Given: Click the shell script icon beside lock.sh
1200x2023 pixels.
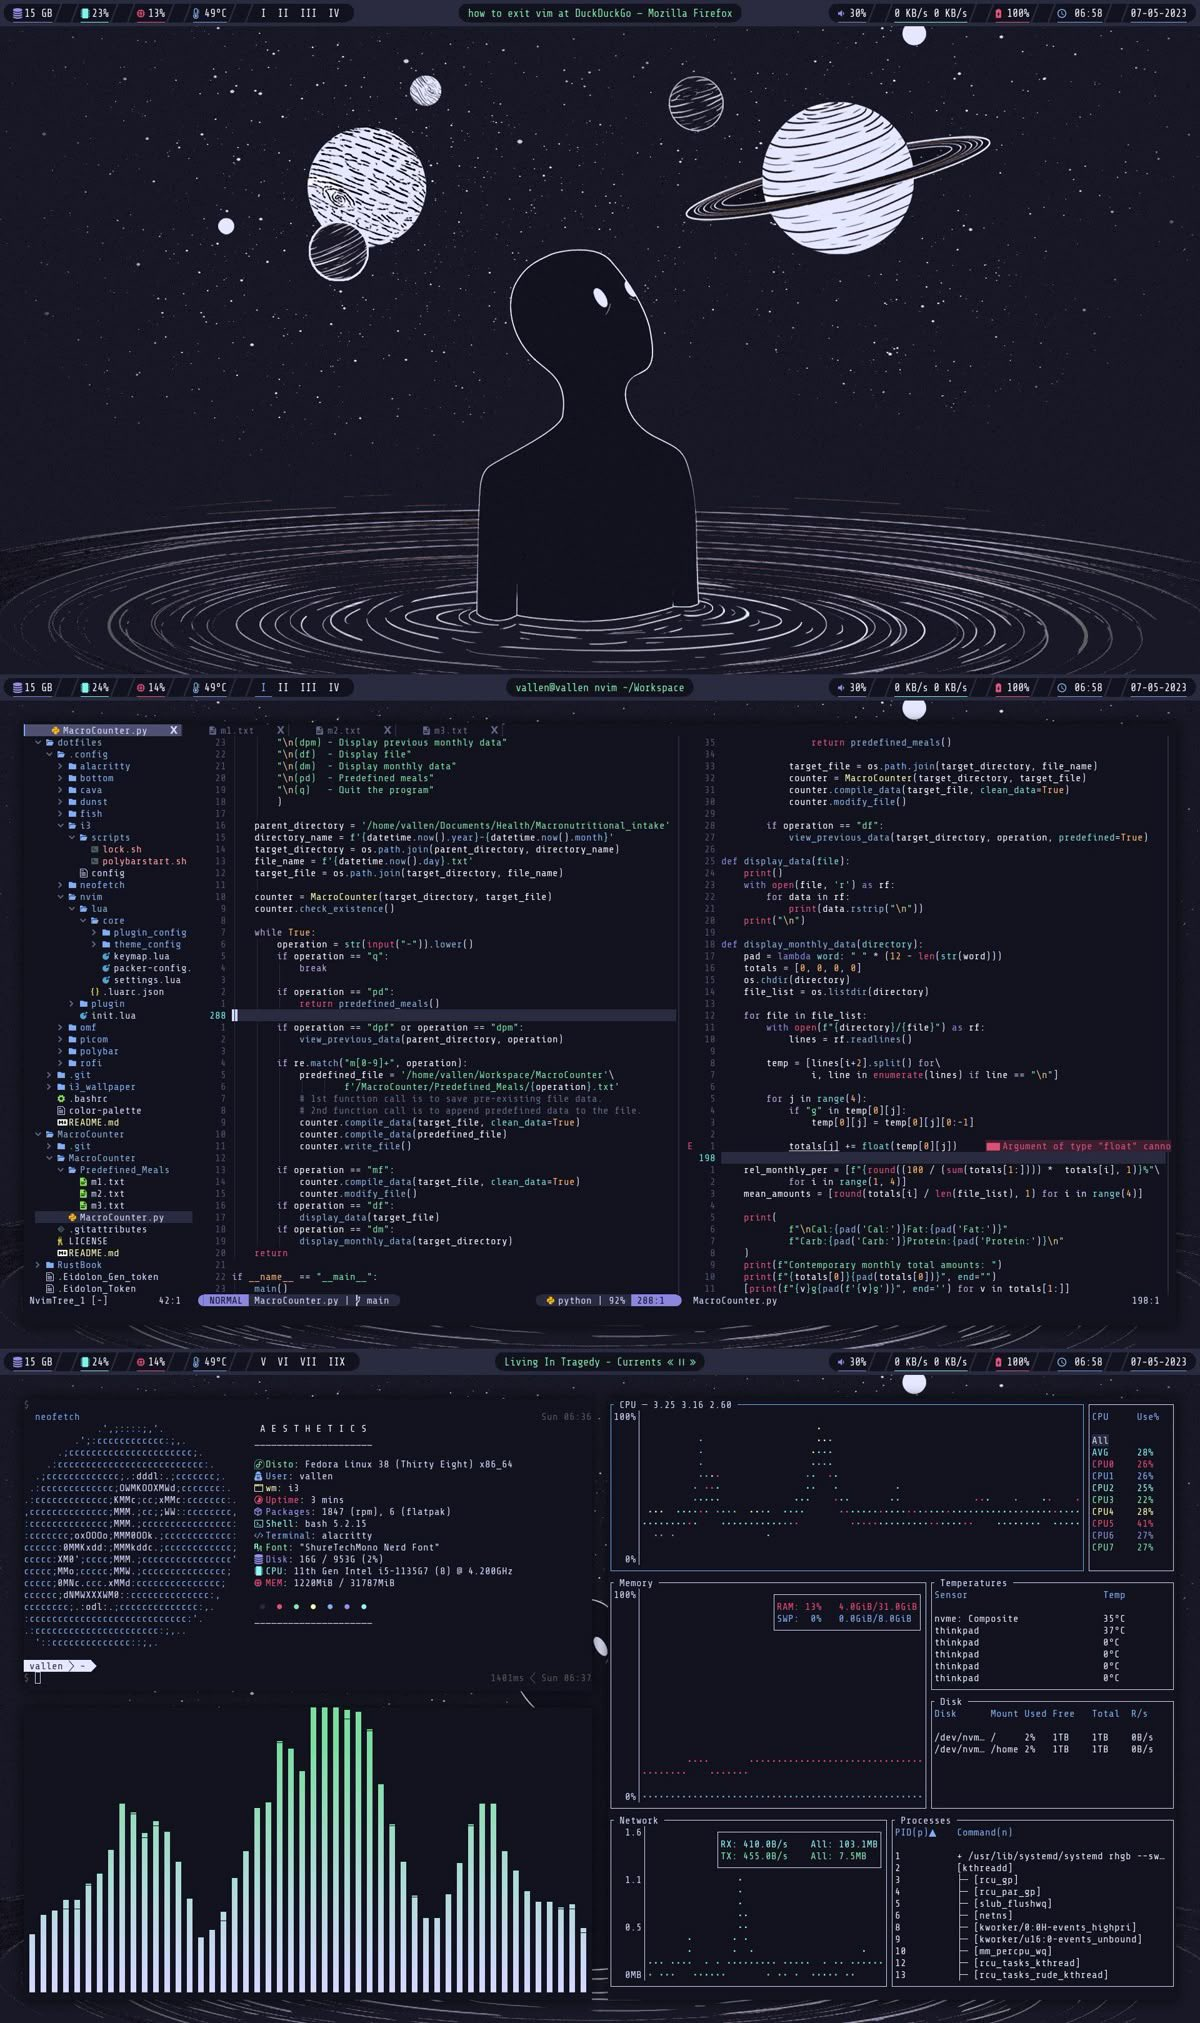Looking at the screenshot, I should pyautogui.click(x=95, y=849).
